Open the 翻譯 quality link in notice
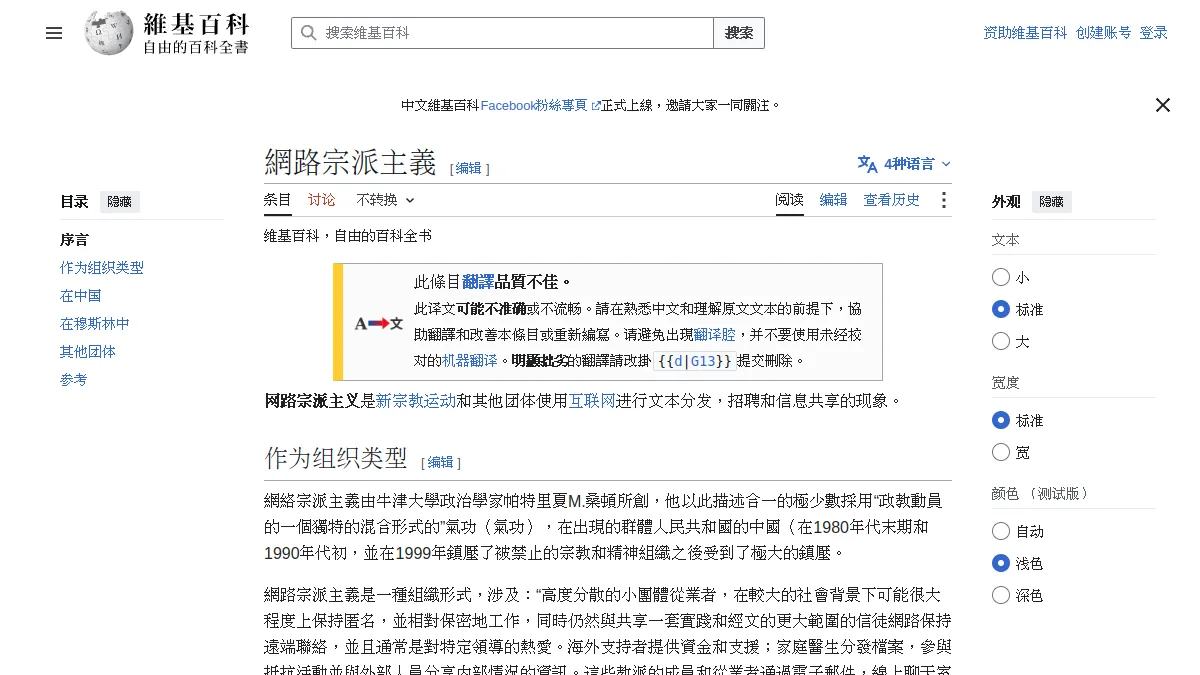The height and width of the screenshot is (675, 1200). pos(478,282)
